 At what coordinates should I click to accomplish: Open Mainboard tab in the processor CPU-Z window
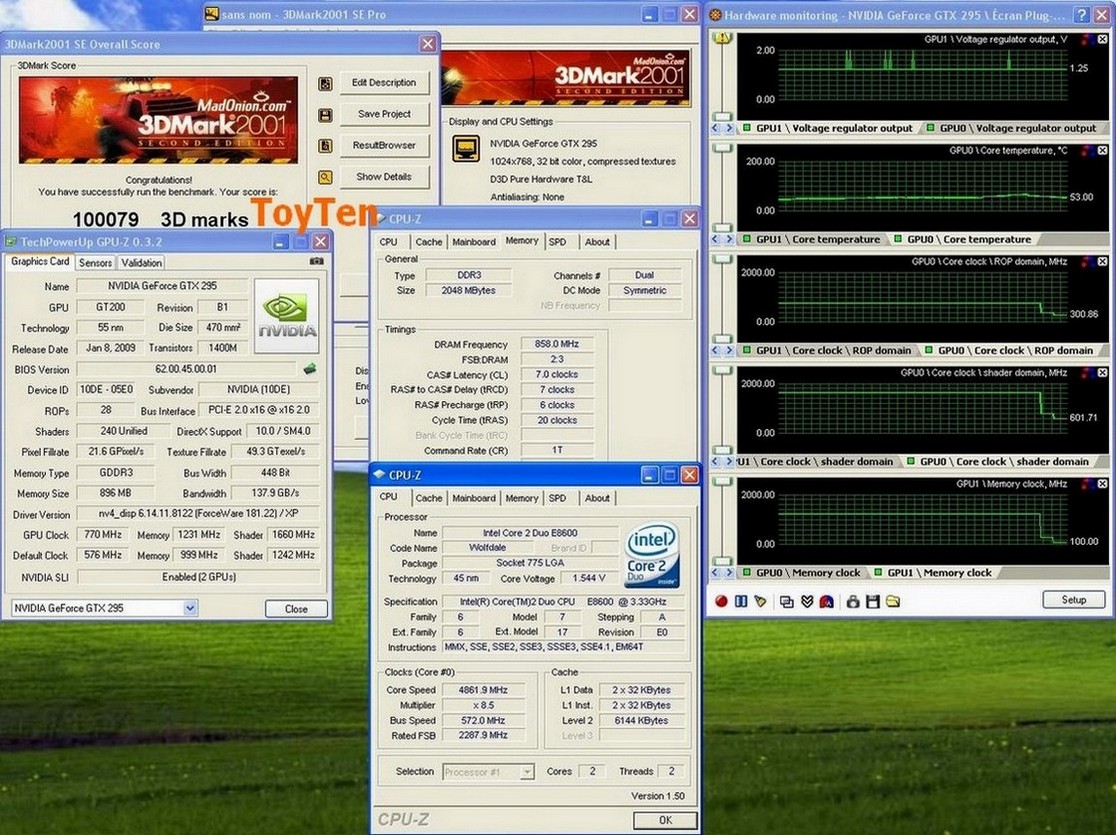473,498
